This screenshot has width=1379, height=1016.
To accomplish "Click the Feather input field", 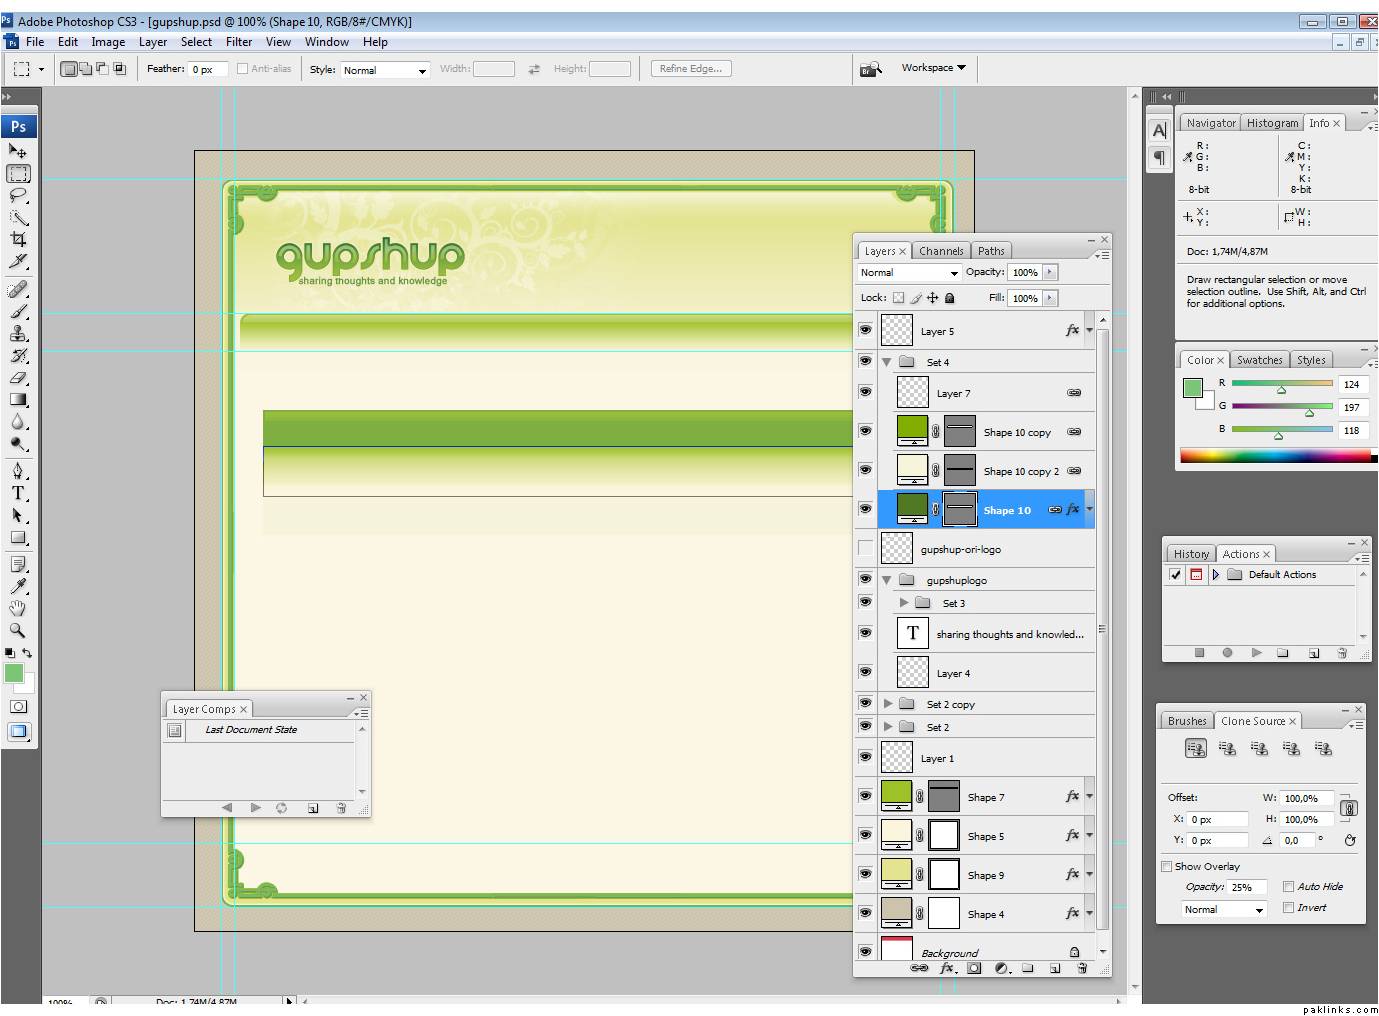I will pos(208,70).
